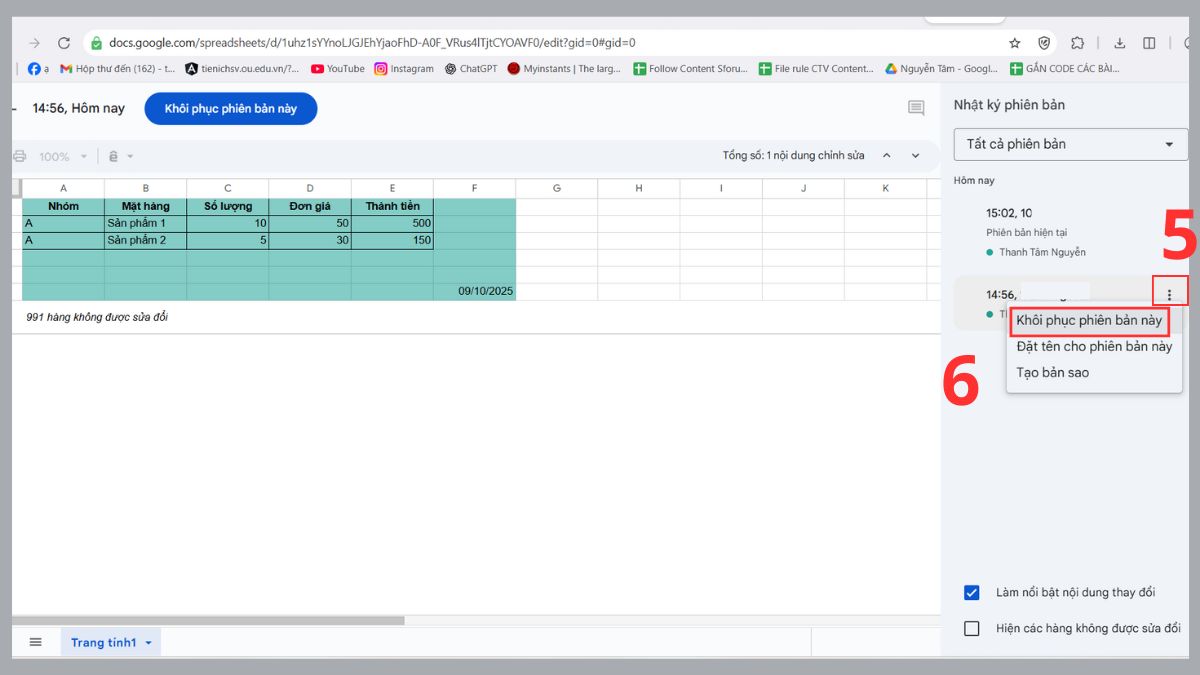Open the 100% zoom dropdown
This screenshot has height=675, width=1200.
[x=63, y=156]
